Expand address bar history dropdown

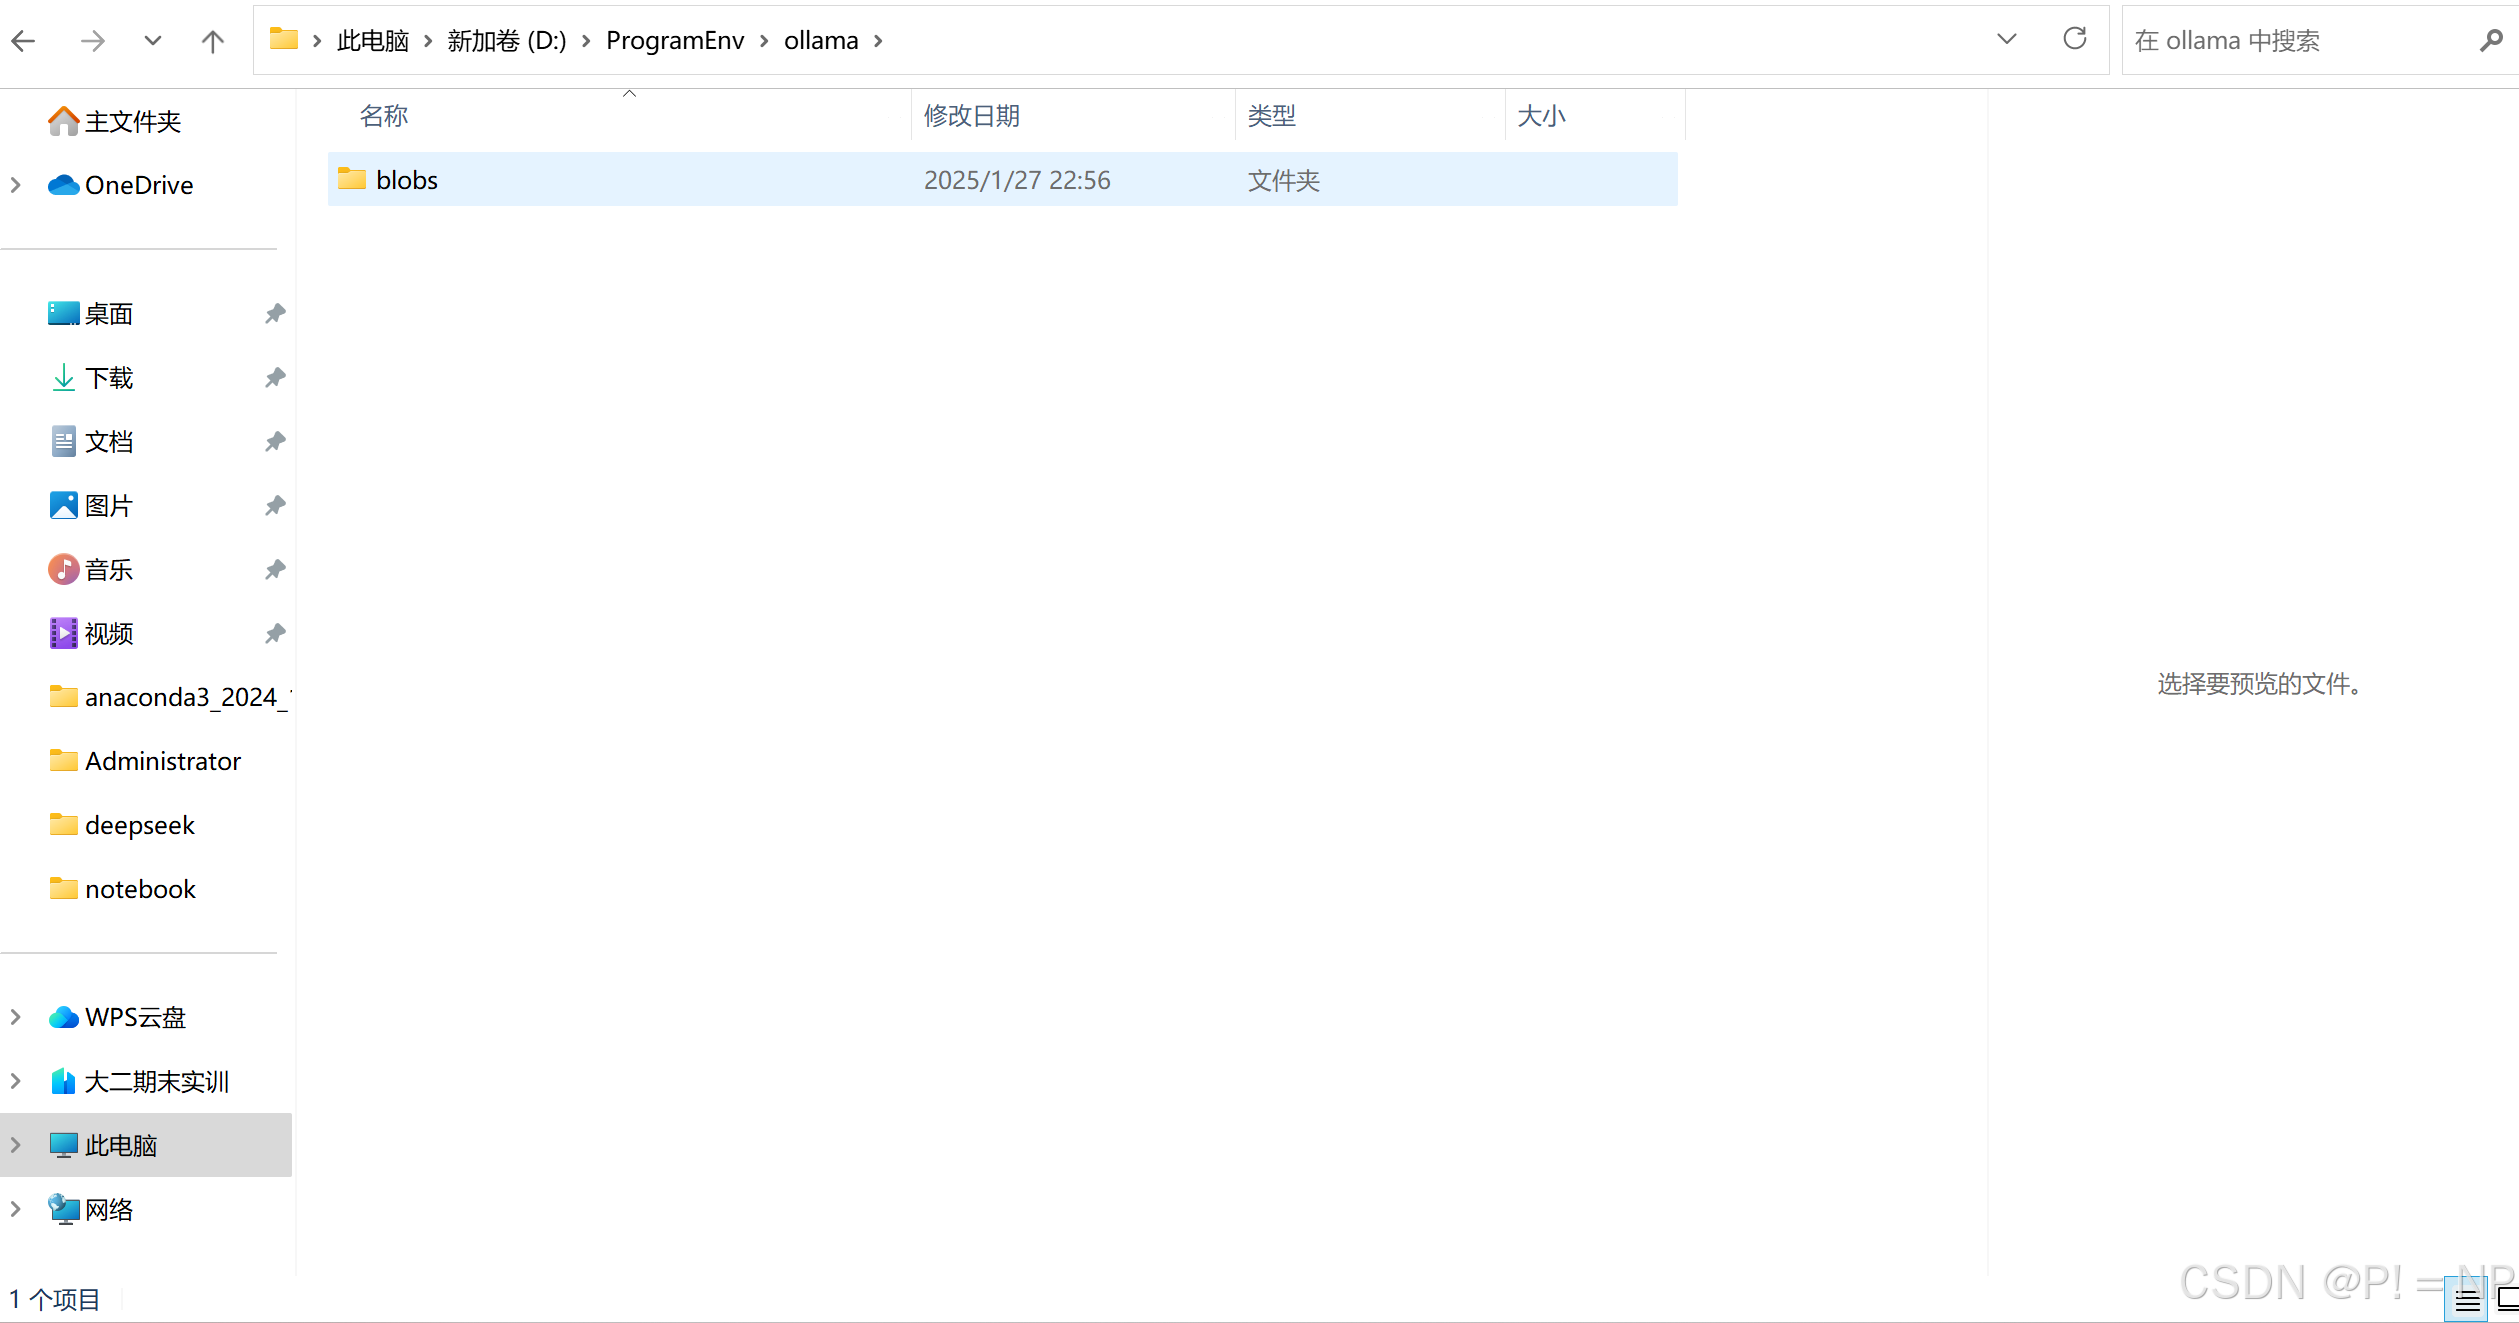(x=2006, y=39)
